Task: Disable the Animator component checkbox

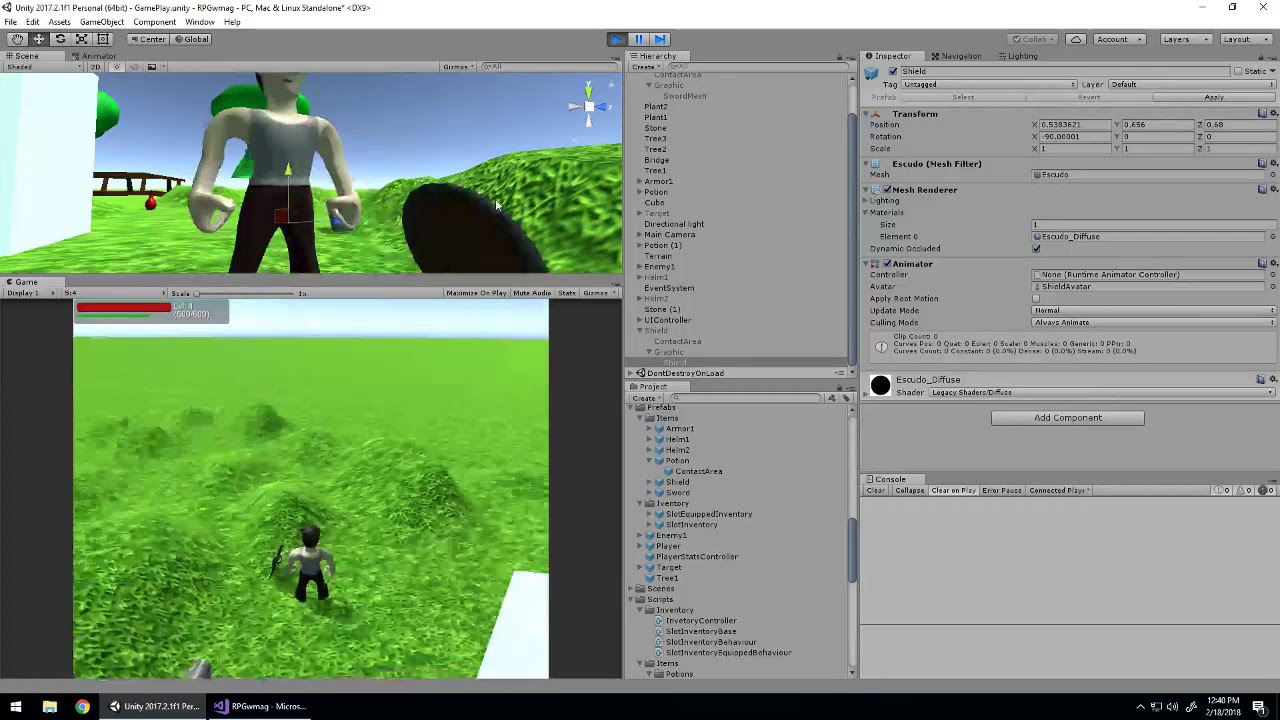Action: coord(887,264)
